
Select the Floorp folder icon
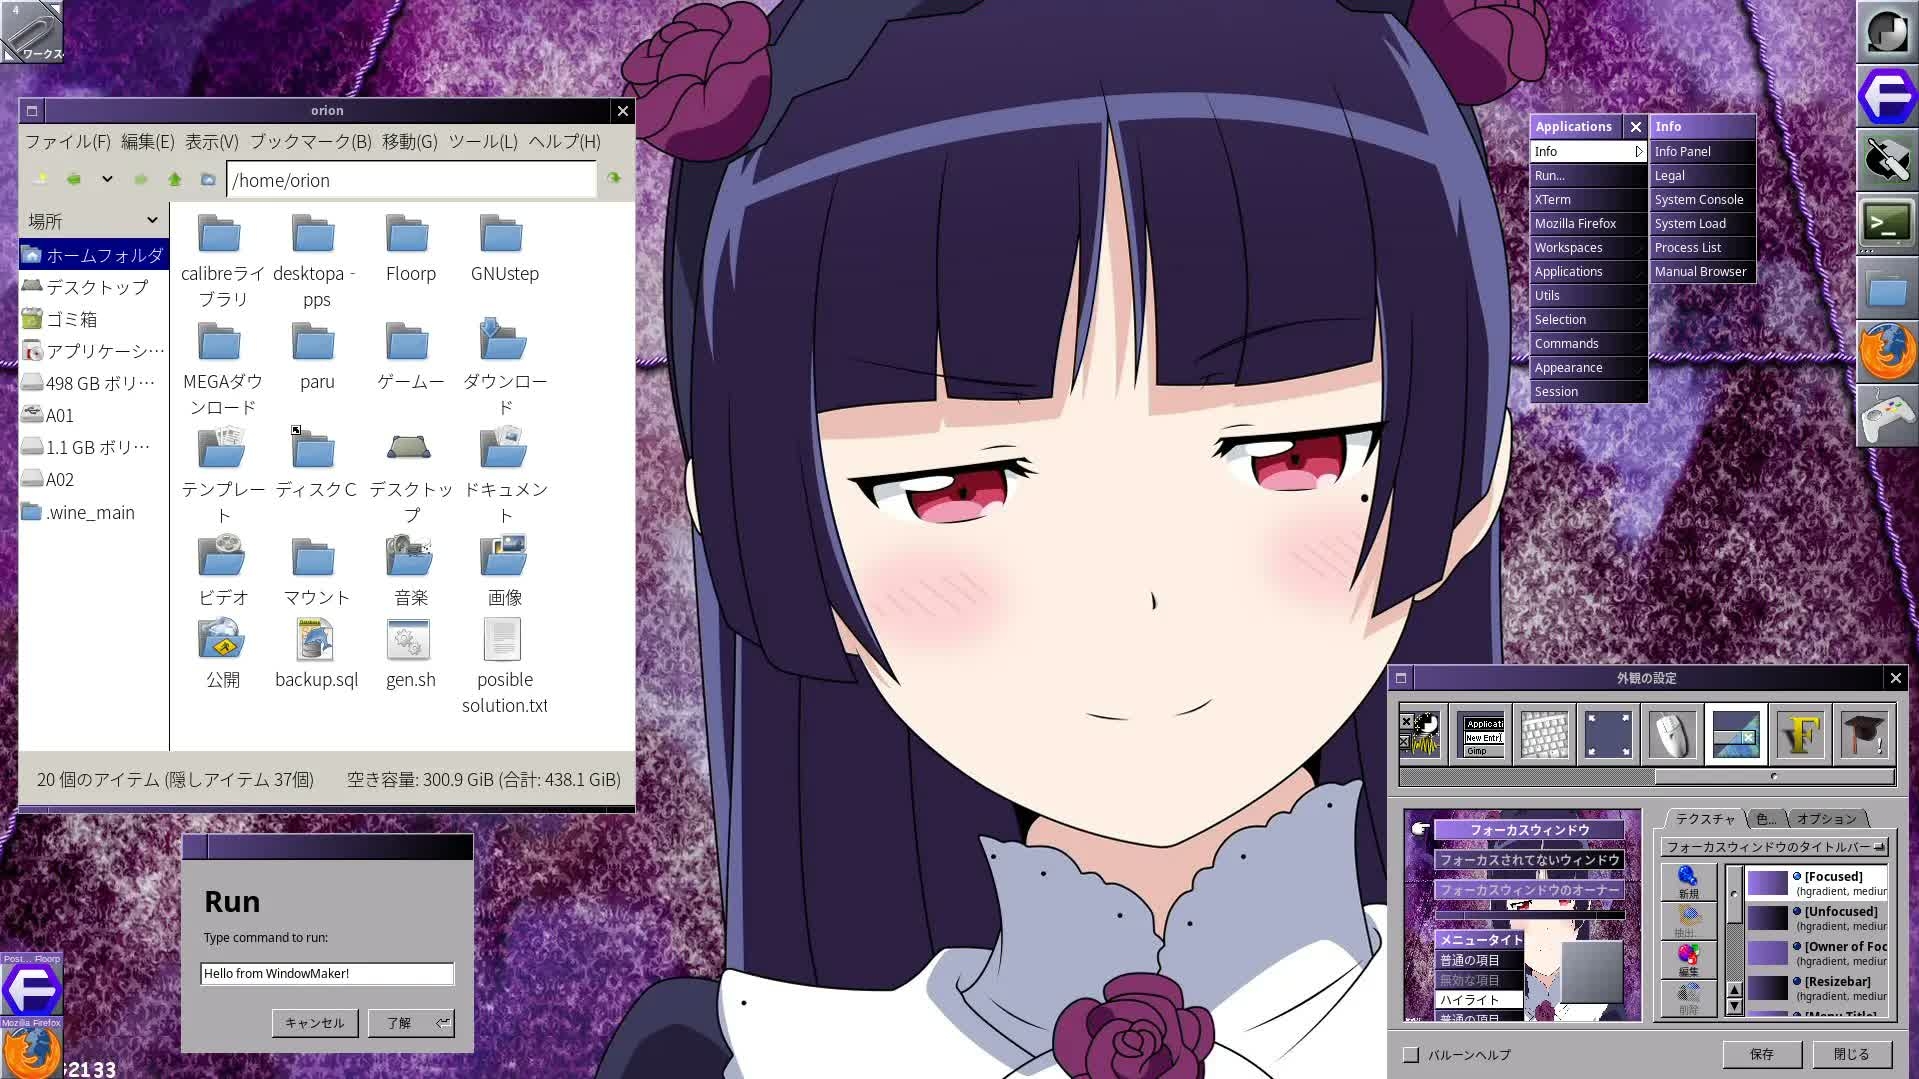(x=407, y=234)
